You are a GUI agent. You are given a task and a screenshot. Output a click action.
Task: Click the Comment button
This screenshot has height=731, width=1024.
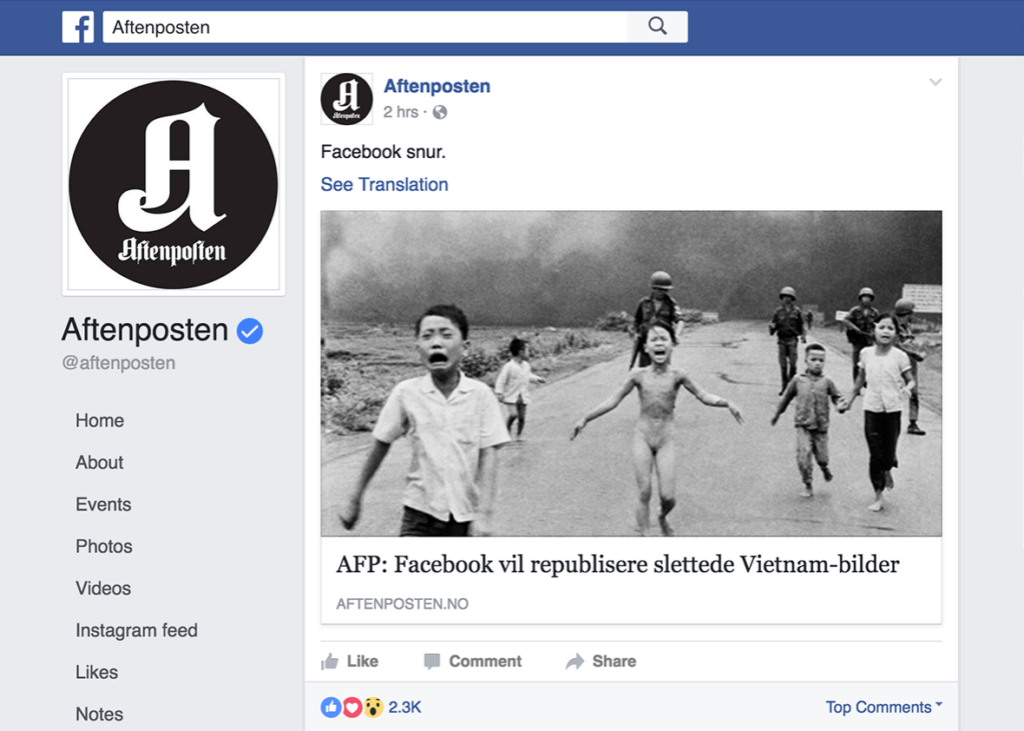(472, 661)
